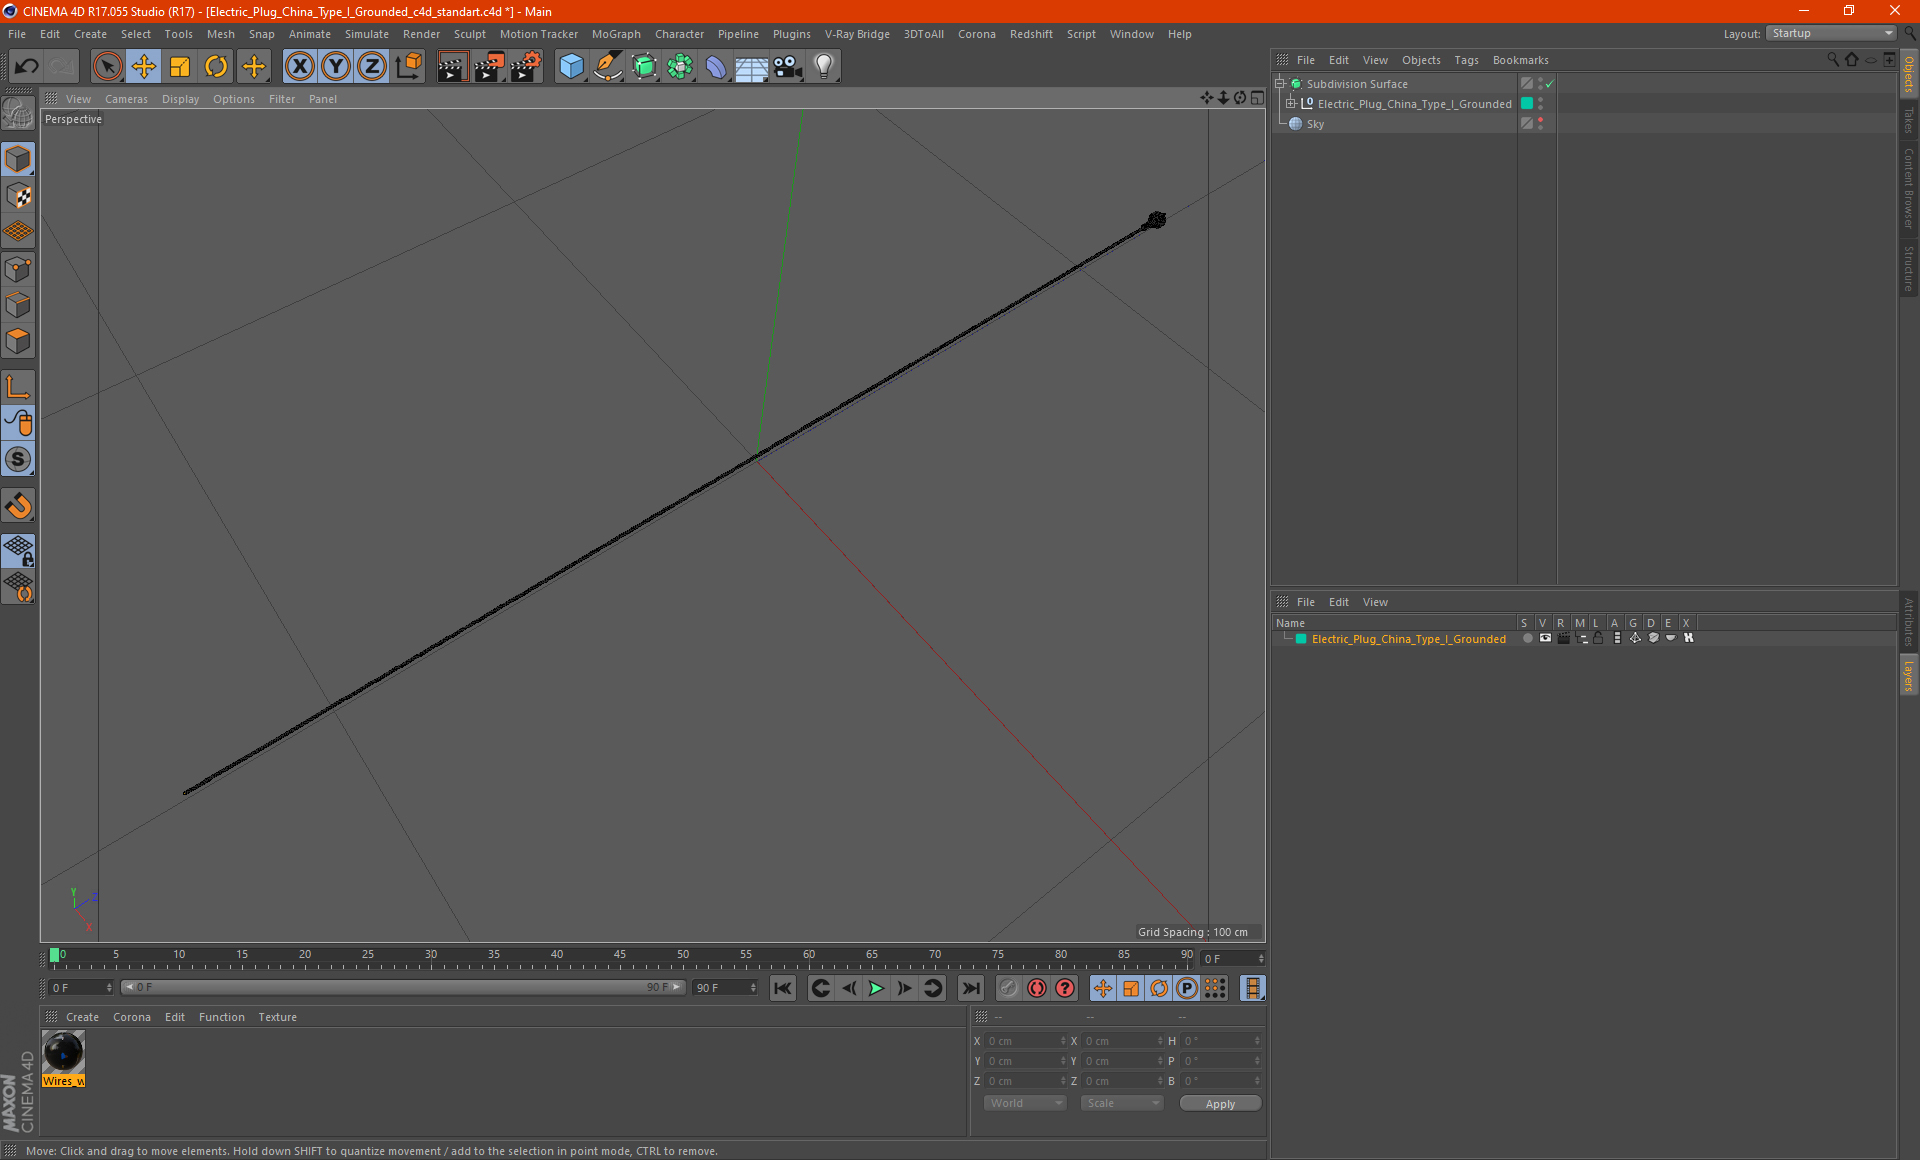1920x1160 pixels.
Task: Toggle Z axis lock
Action: coord(372,67)
